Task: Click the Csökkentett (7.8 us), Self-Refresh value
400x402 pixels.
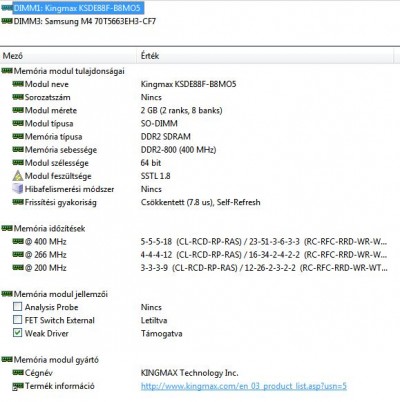Action: (201, 202)
